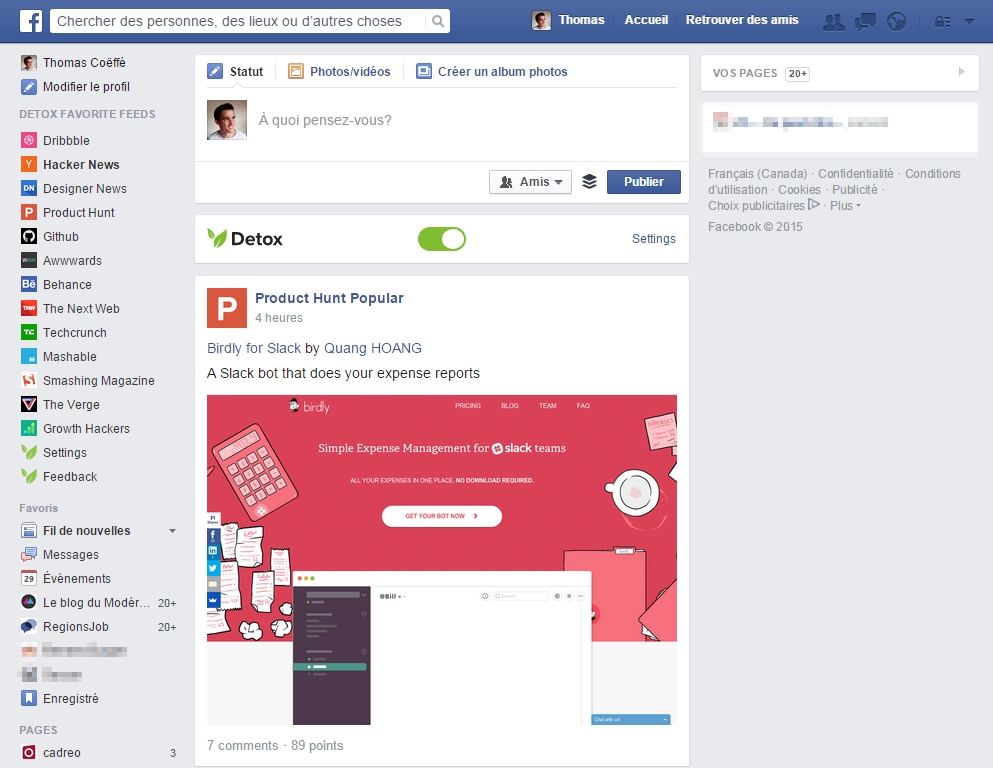Select the Créer un album photos tab
993x768 pixels.
492,72
